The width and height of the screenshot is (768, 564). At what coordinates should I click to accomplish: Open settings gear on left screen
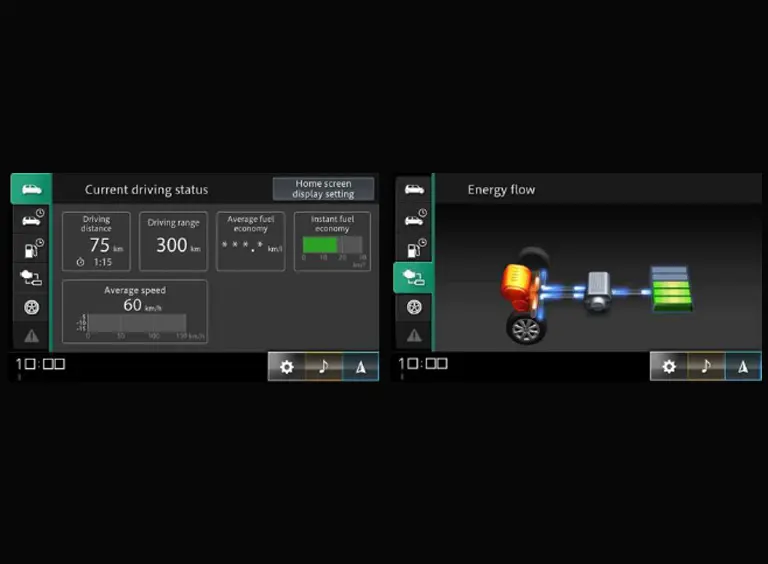pyautogui.click(x=287, y=366)
